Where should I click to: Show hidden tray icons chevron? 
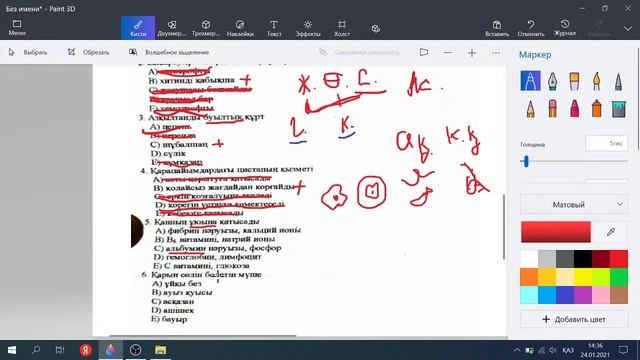pyautogui.click(x=517, y=350)
